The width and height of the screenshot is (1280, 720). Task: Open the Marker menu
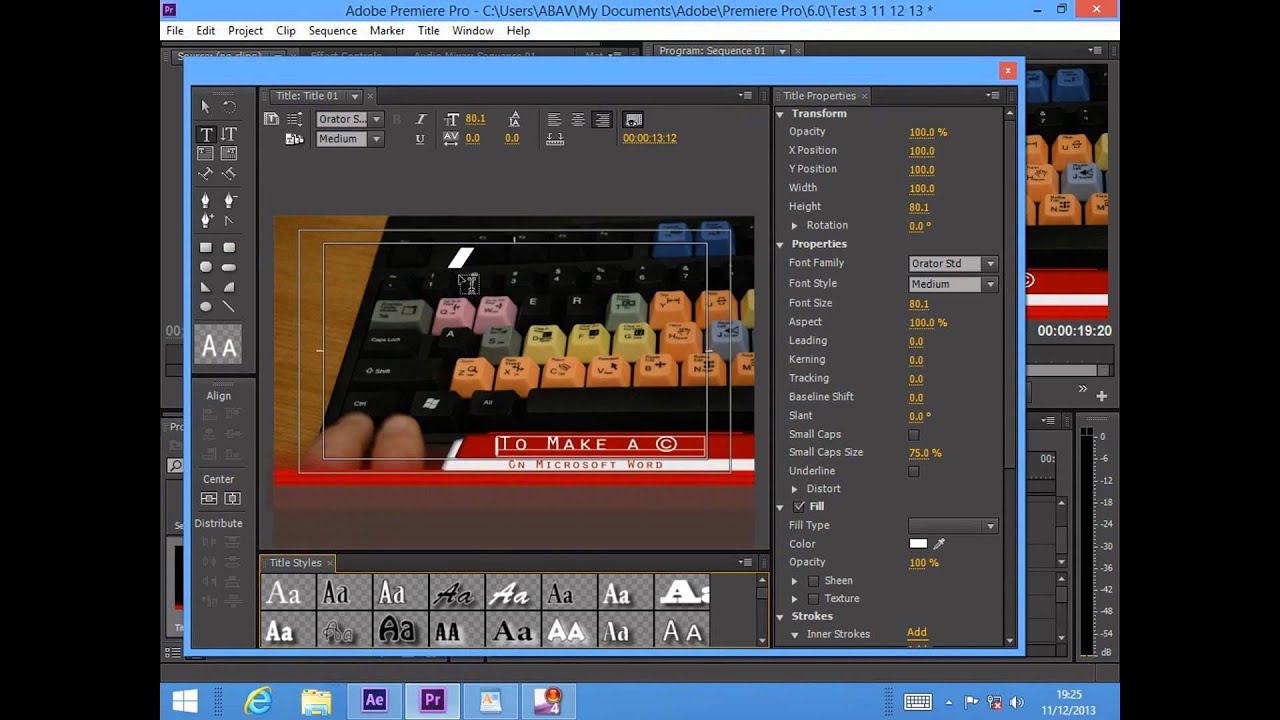pos(387,31)
